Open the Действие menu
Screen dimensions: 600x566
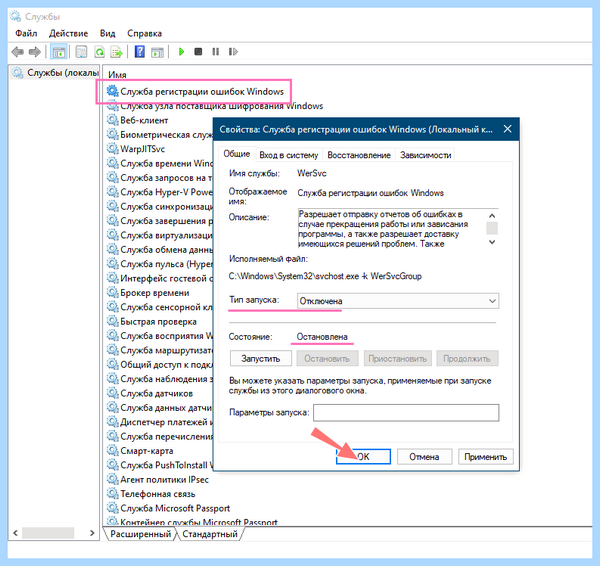click(x=68, y=33)
